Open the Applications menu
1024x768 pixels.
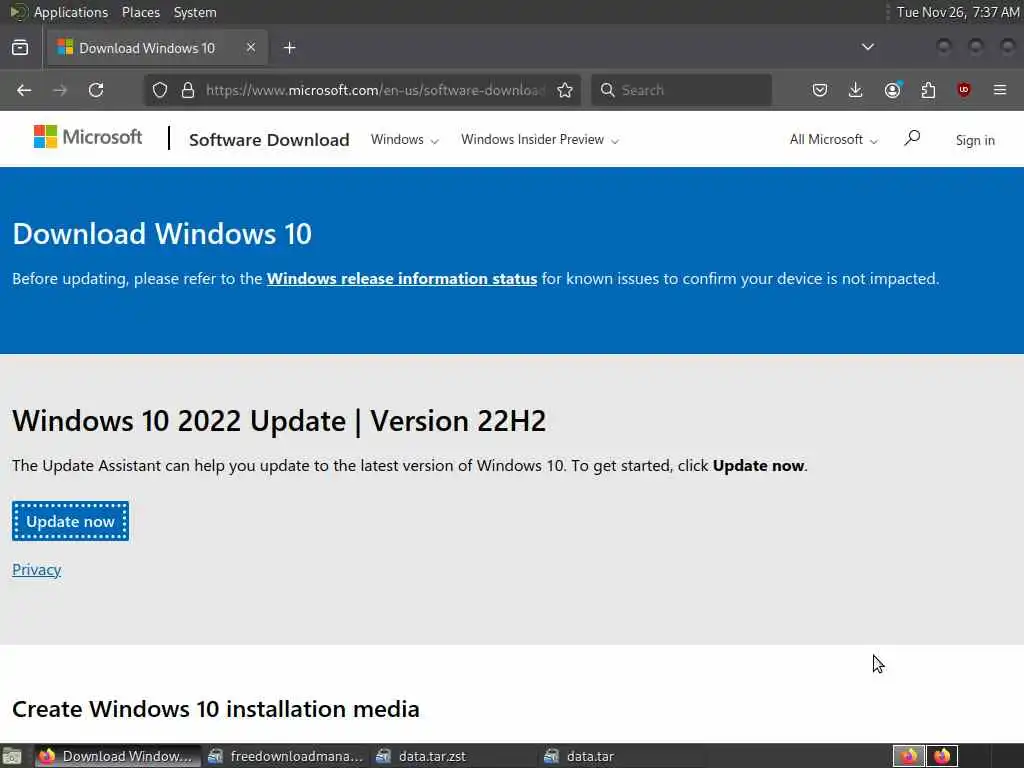pos(71,12)
